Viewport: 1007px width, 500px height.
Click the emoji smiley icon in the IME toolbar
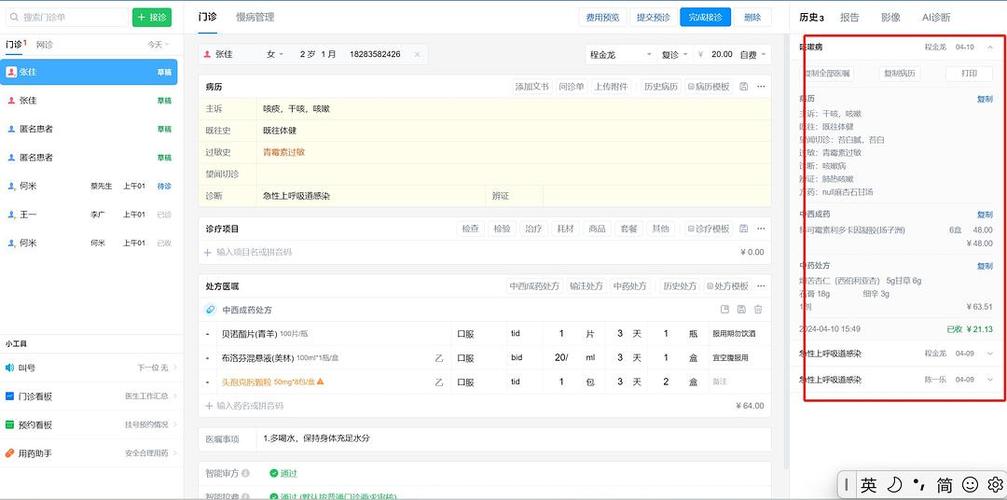(970, 484)
